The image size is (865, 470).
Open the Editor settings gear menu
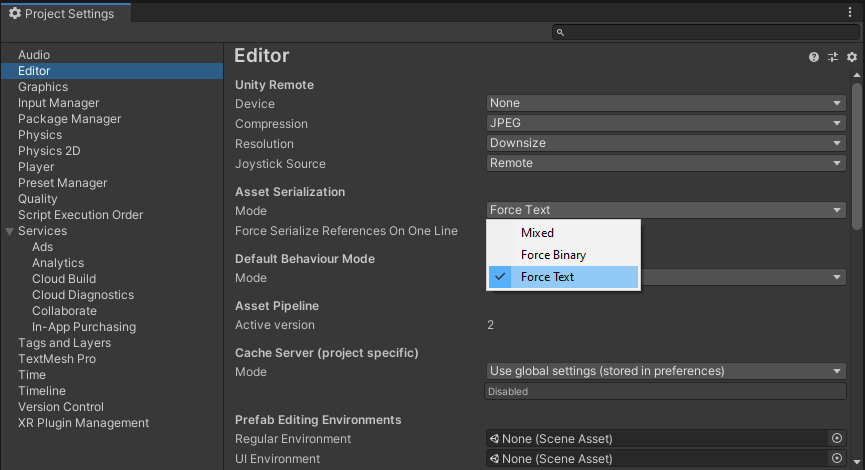tap(852, 58)
